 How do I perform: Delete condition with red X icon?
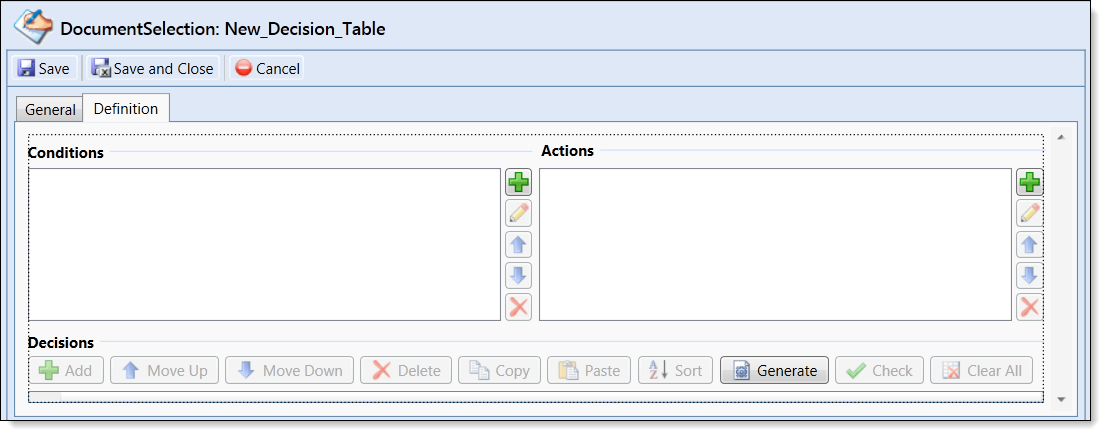(518, 307)
